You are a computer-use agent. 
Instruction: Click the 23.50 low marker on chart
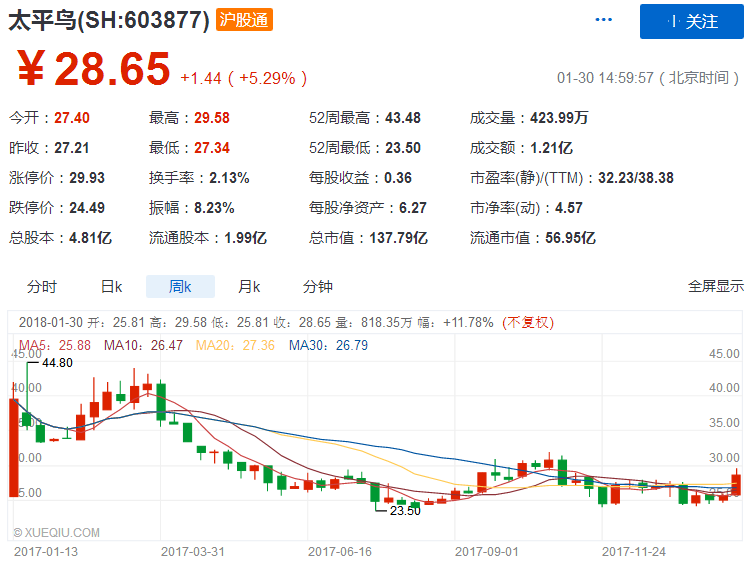click(405, 511)
